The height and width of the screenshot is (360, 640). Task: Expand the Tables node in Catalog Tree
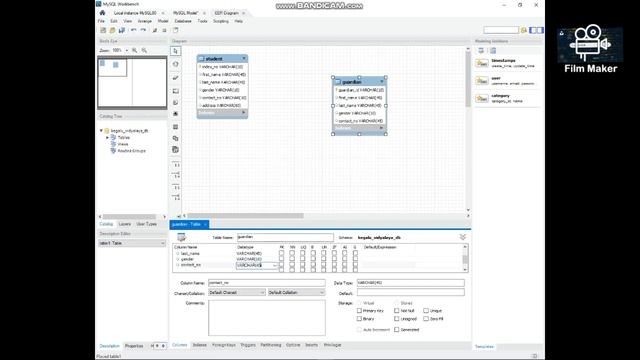pyautogui.click(x=107, y=138)
